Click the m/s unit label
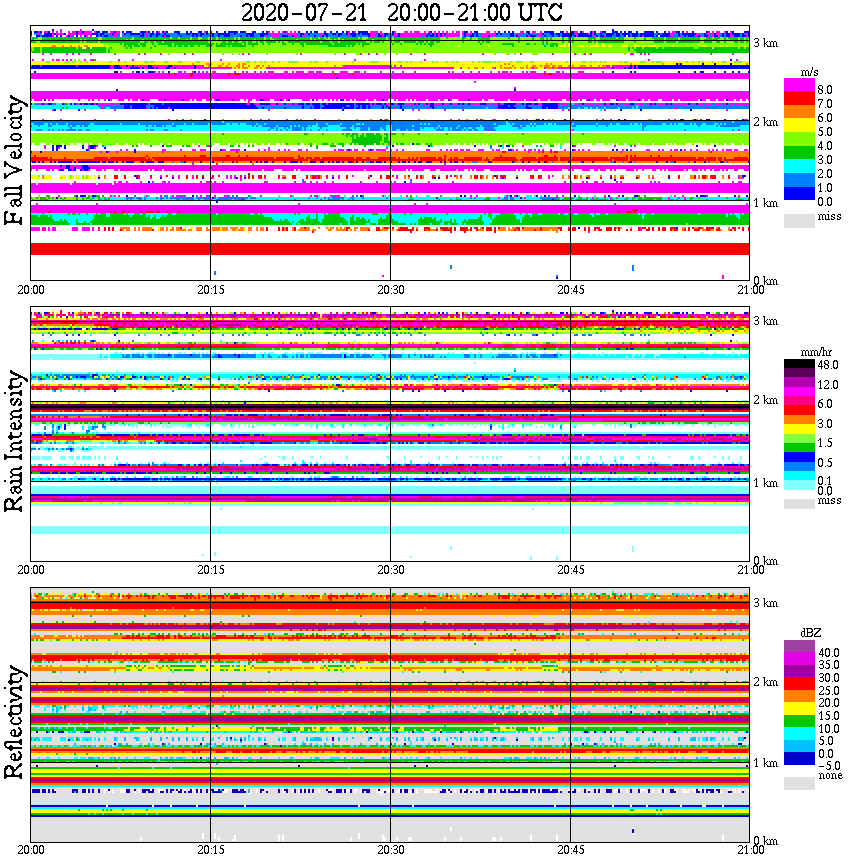850x868 pixels. 809,73
